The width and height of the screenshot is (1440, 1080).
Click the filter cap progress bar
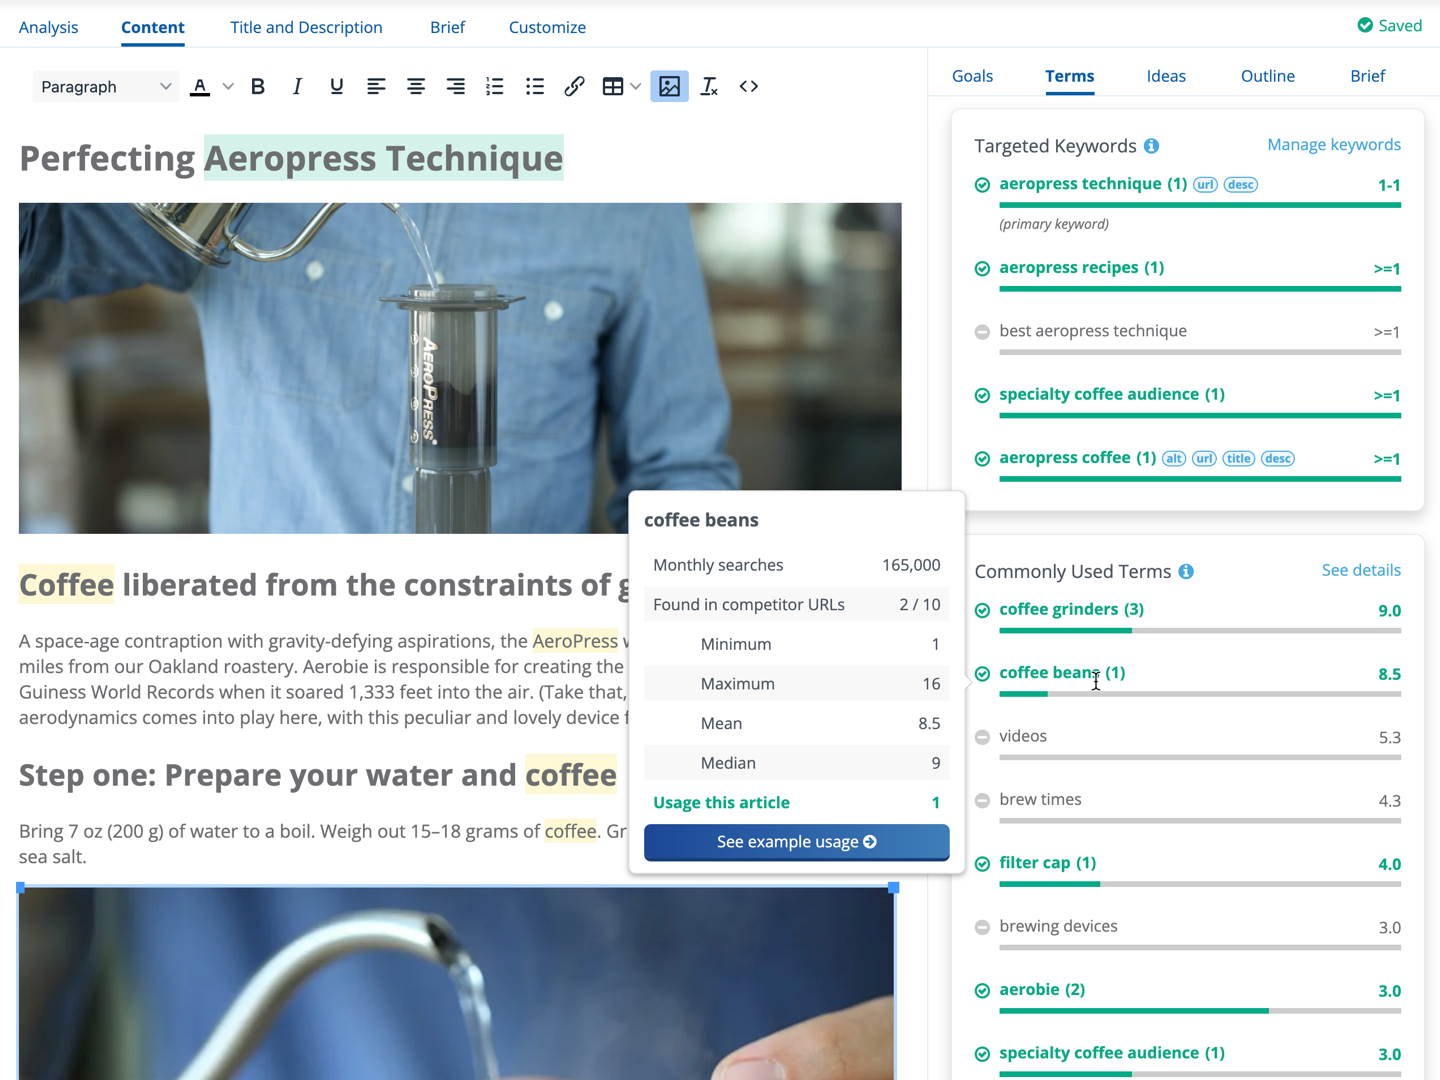click(x=1200, y=884)
